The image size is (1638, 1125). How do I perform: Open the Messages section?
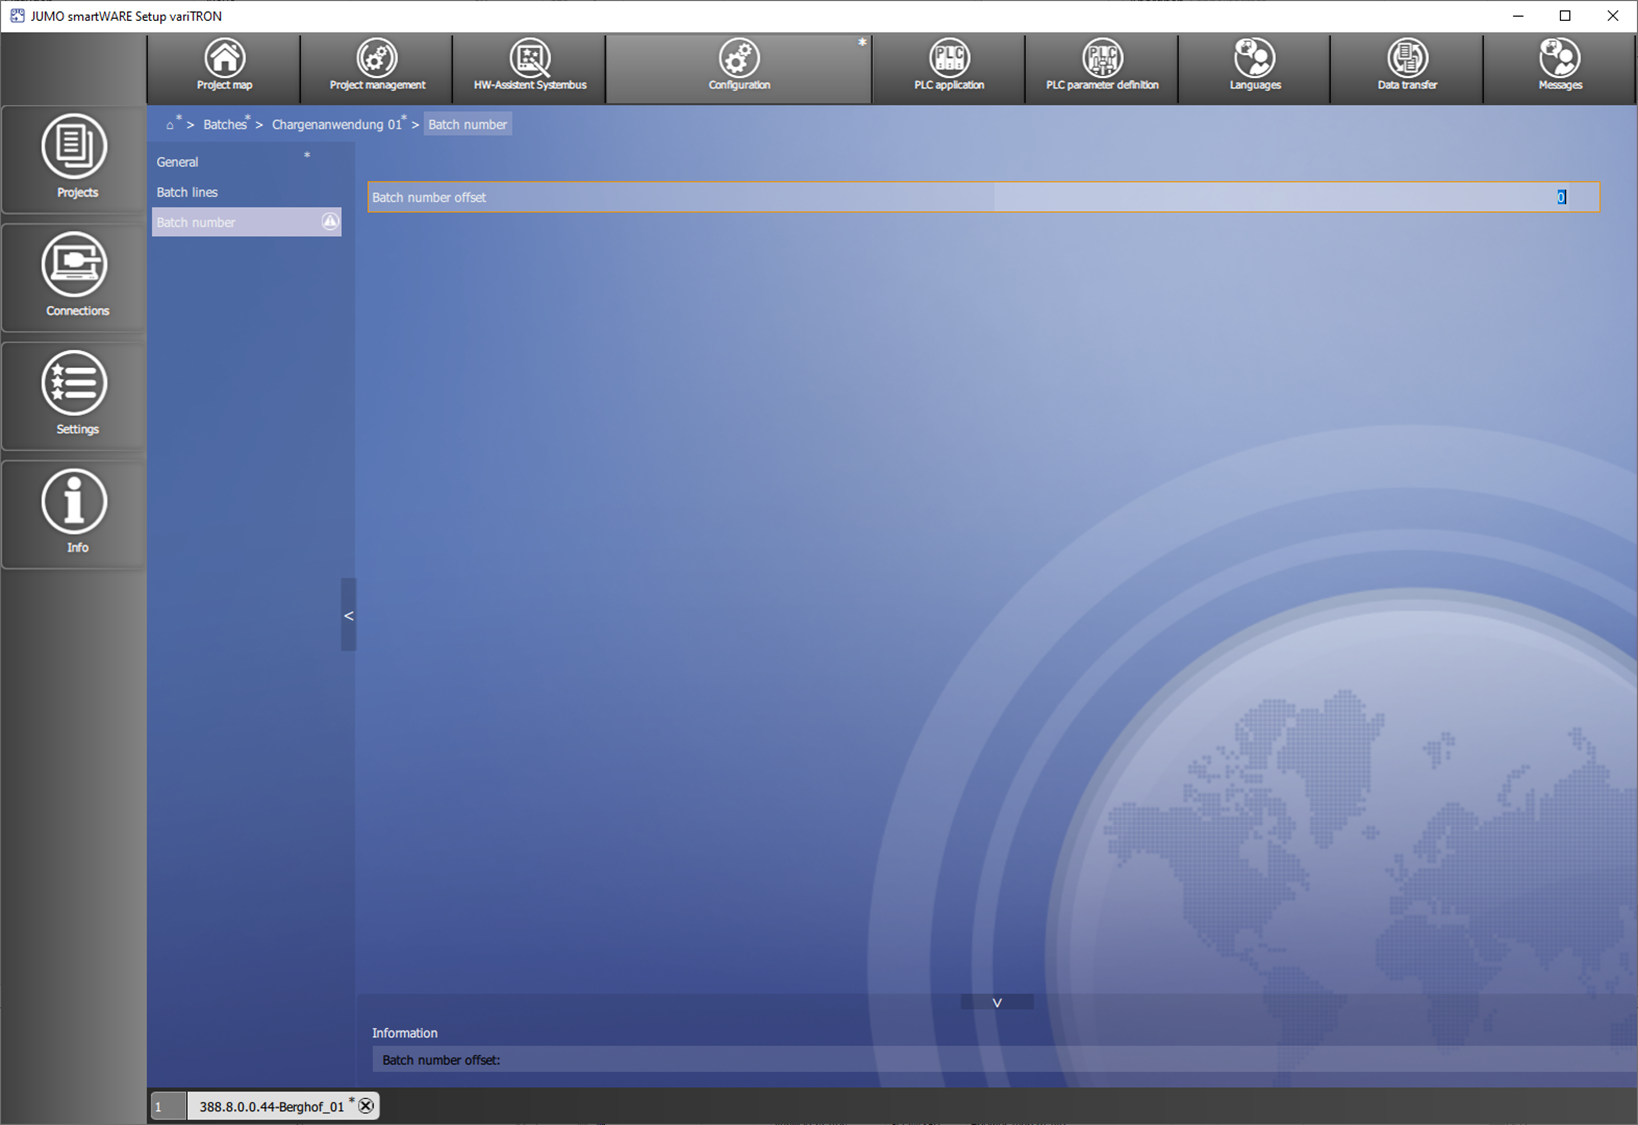(x=1560, y=67)
